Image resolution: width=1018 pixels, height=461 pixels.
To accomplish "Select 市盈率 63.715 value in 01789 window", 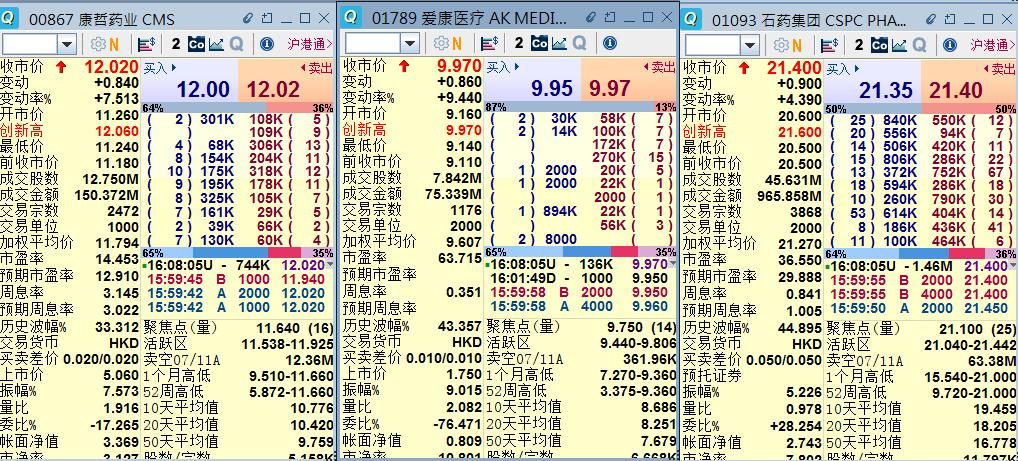I will coord(459,258).
